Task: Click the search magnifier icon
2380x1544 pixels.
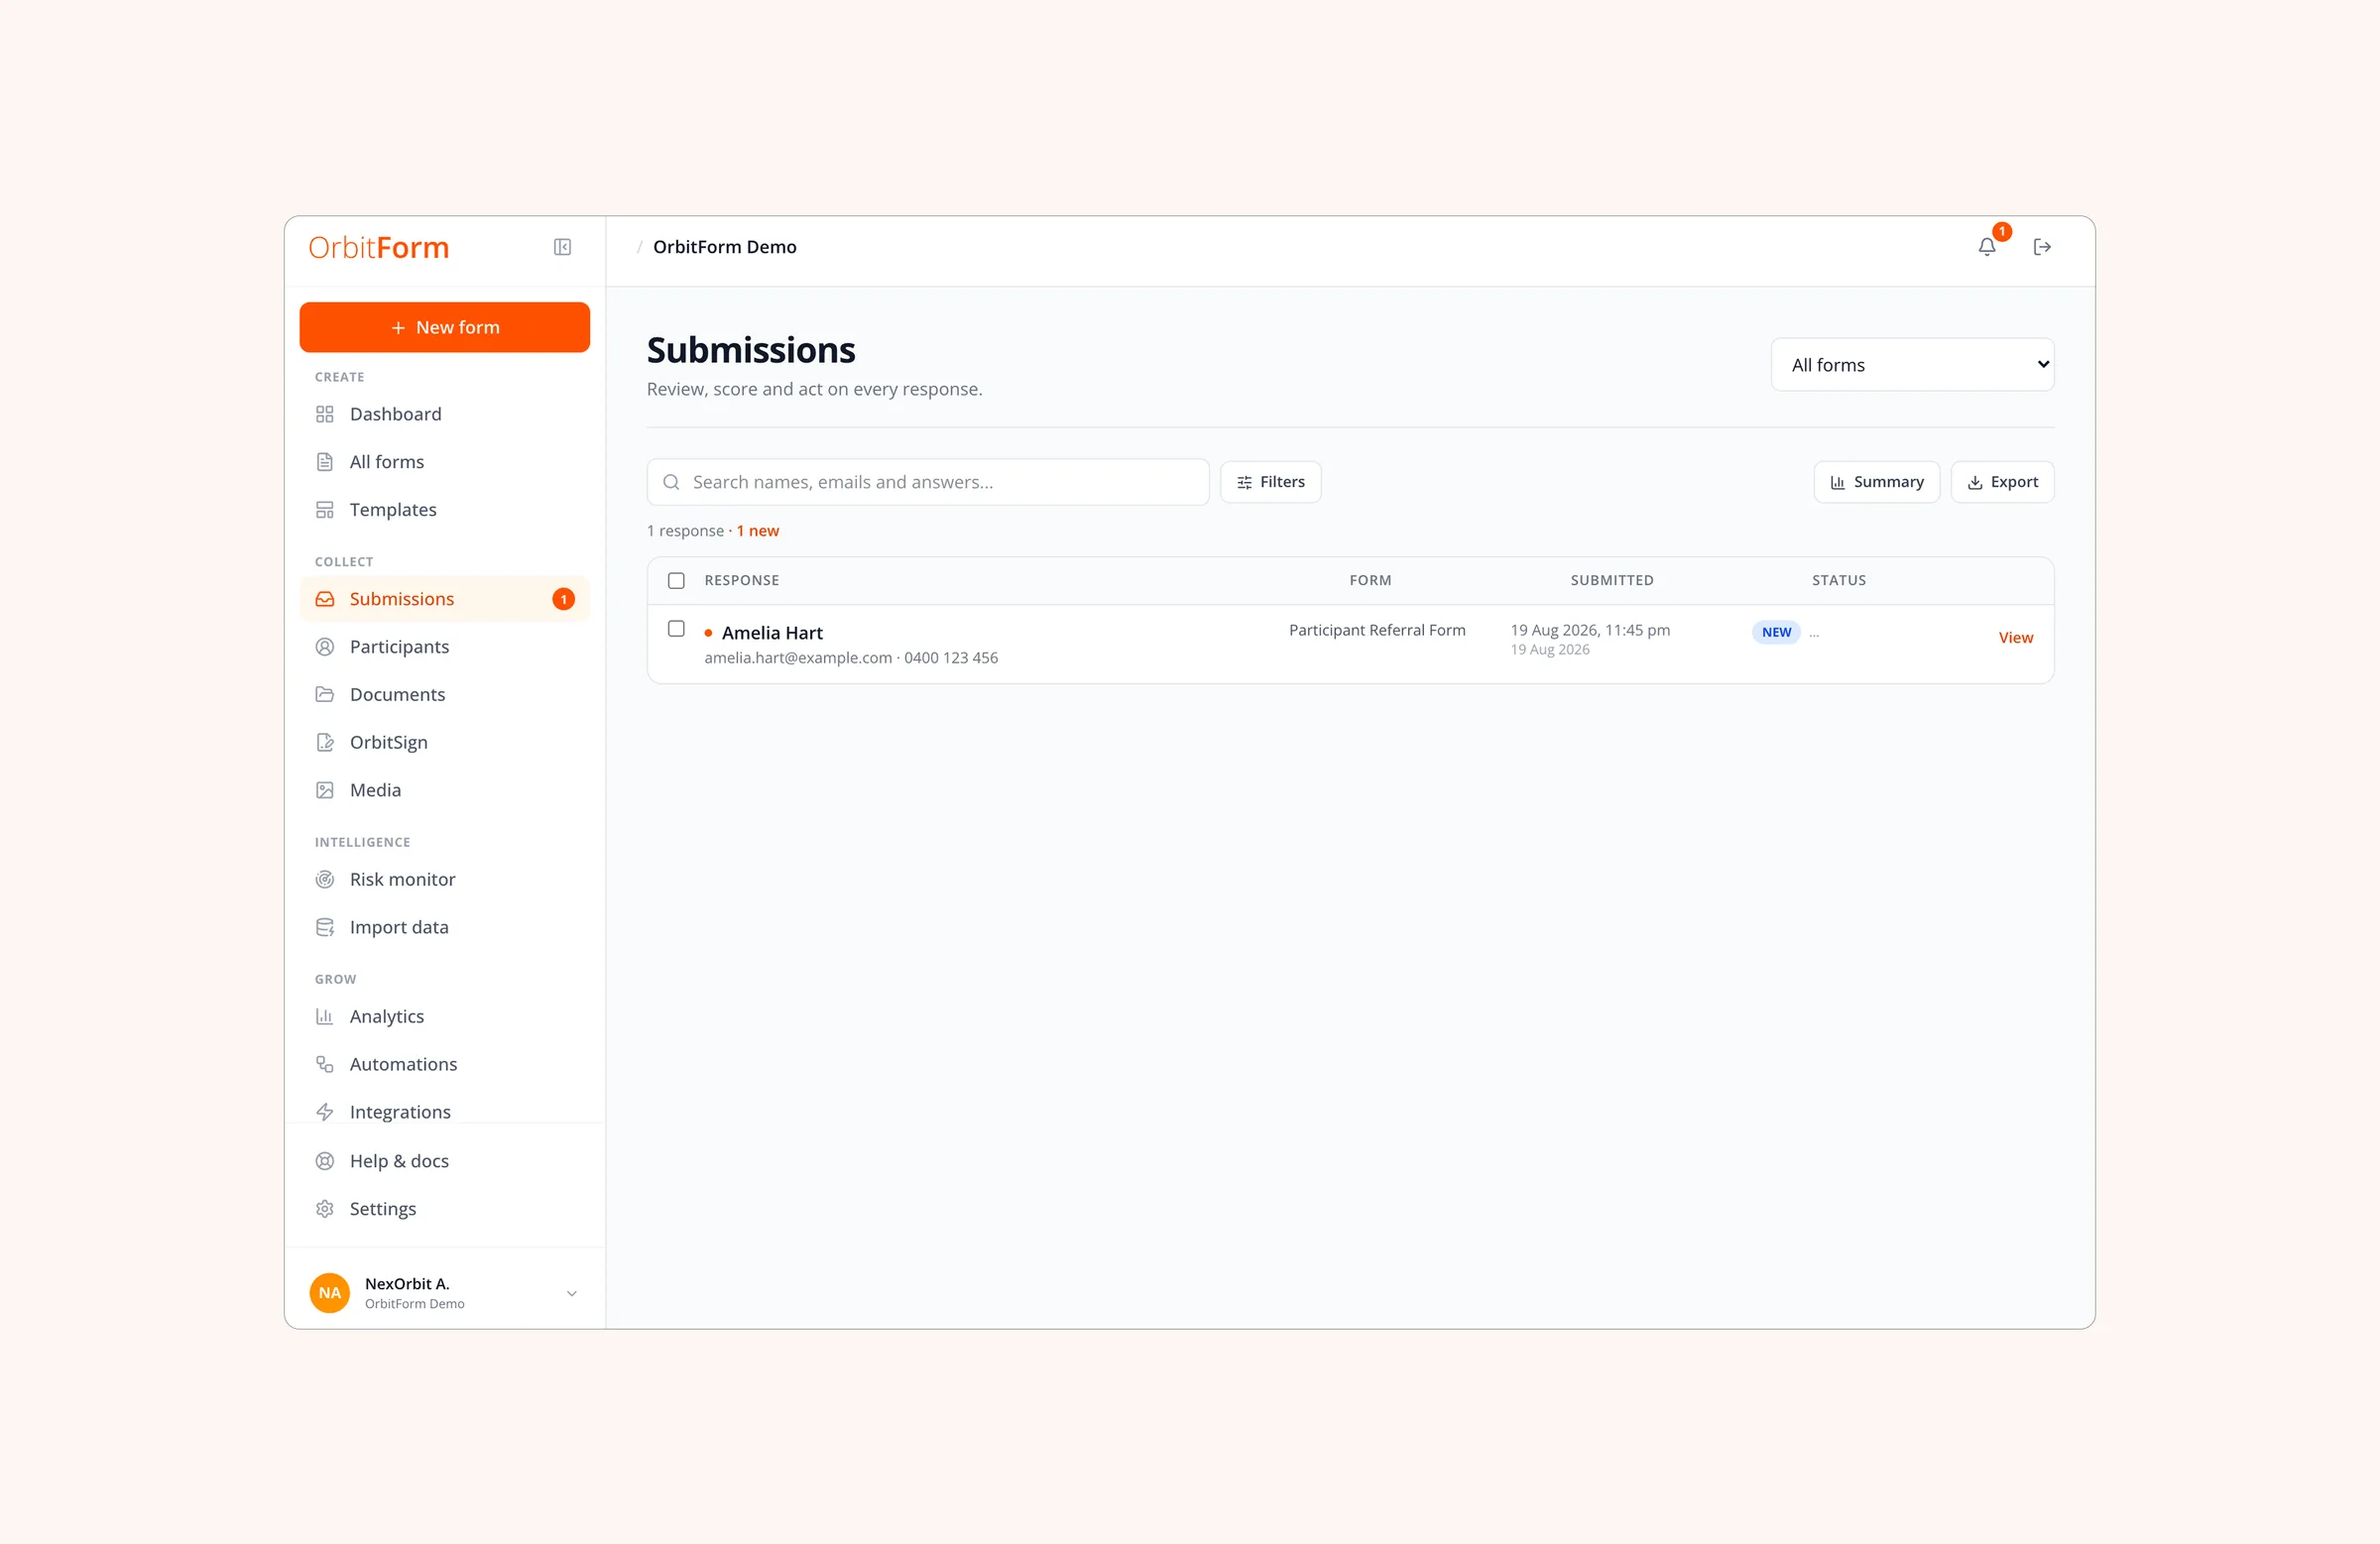Action: [x=672, y=482]
